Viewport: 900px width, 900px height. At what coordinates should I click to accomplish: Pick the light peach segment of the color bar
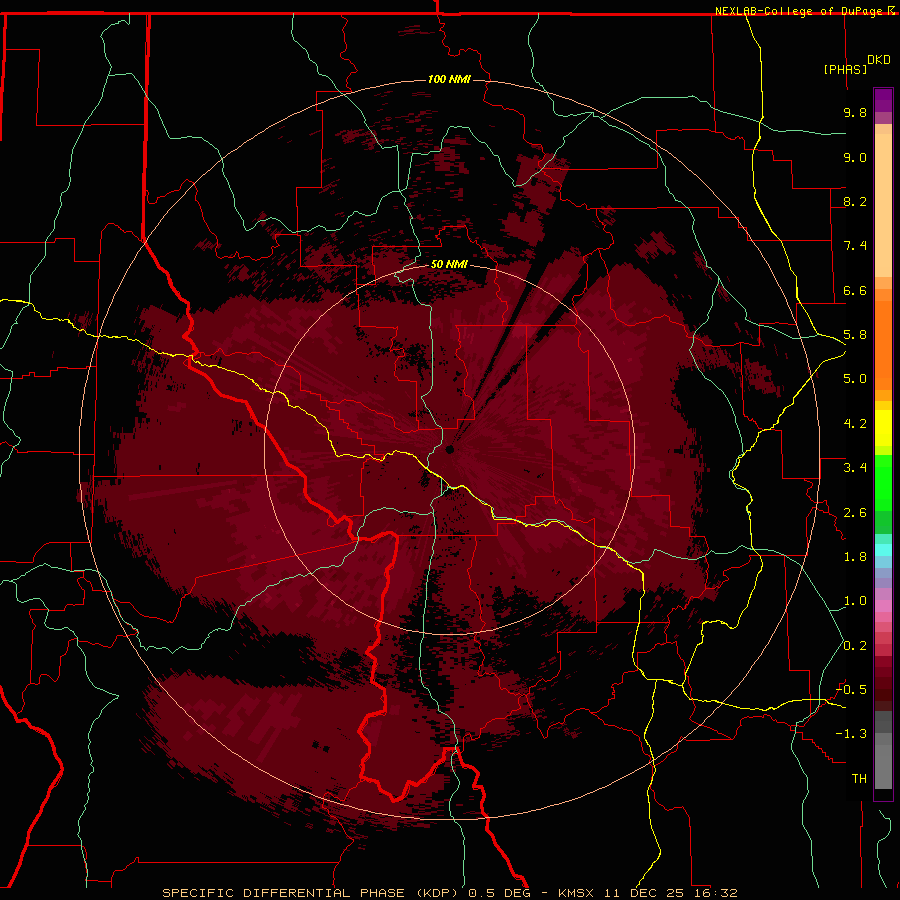pos(883,207)
